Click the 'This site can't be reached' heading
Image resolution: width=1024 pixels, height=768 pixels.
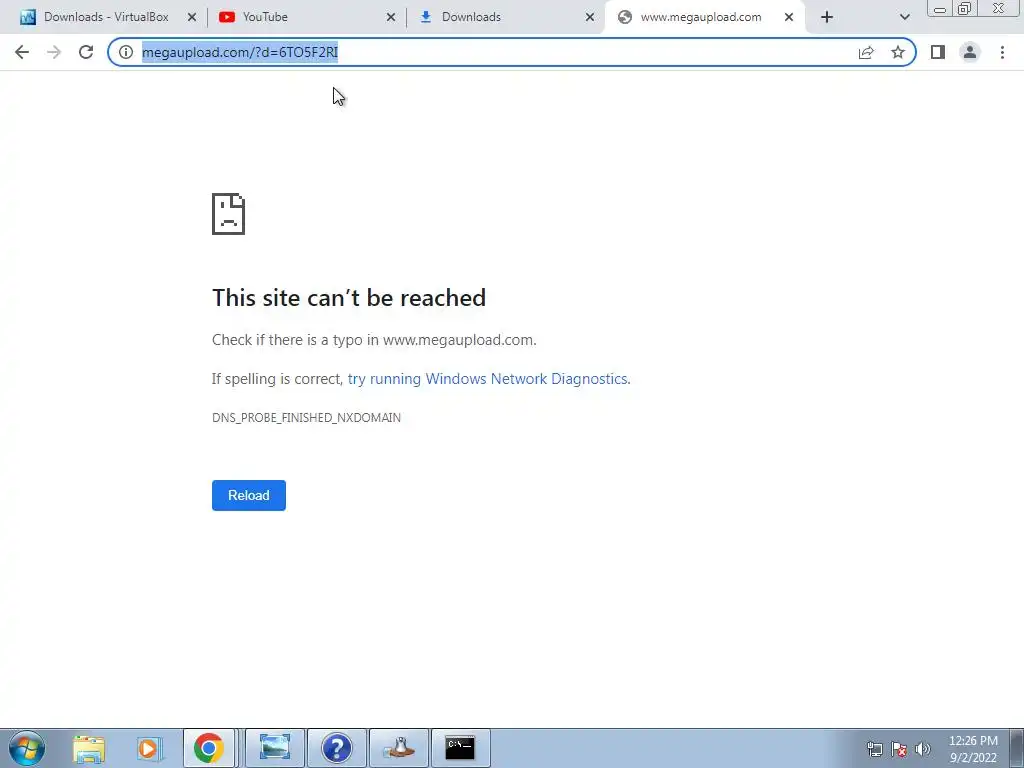pos(349,298)
